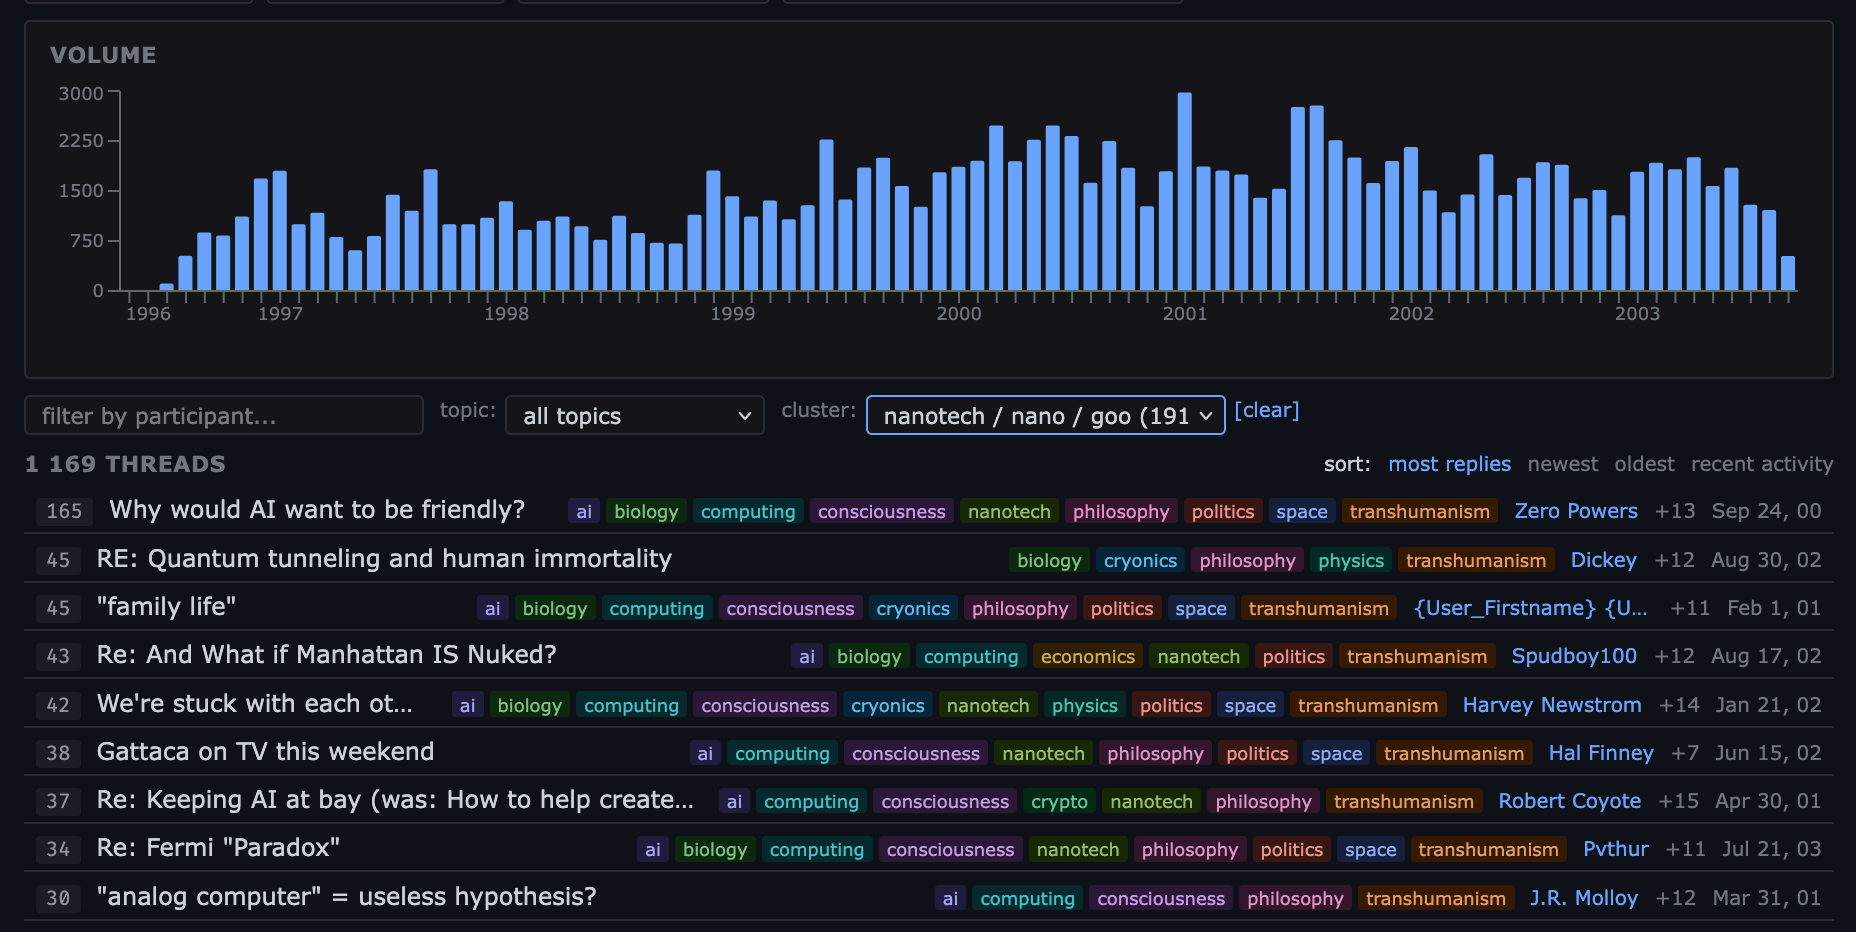Sort threads by most replies
The width and height of the screenshot is (1856, 932).
pos(1449,464)
